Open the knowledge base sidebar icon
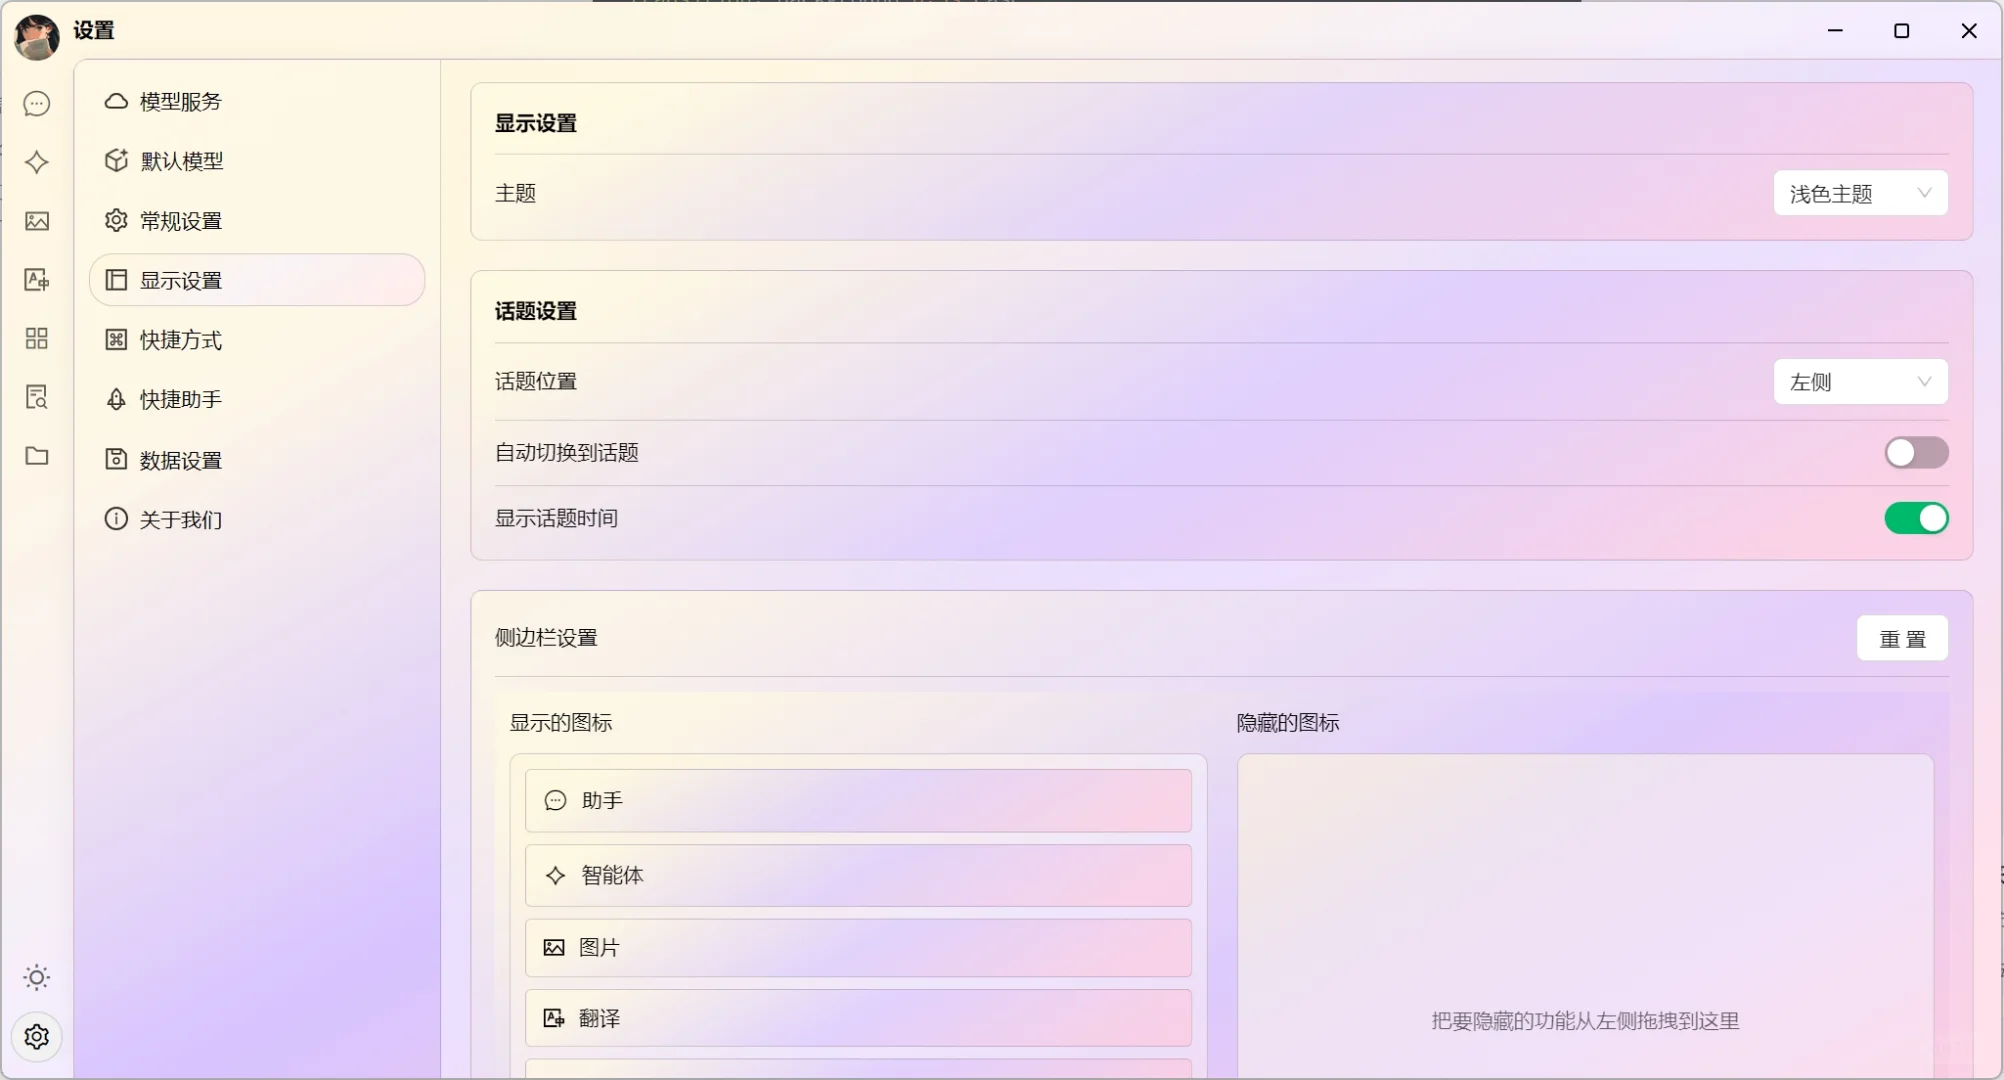2004x1080 pixels. tap(37, 397)
